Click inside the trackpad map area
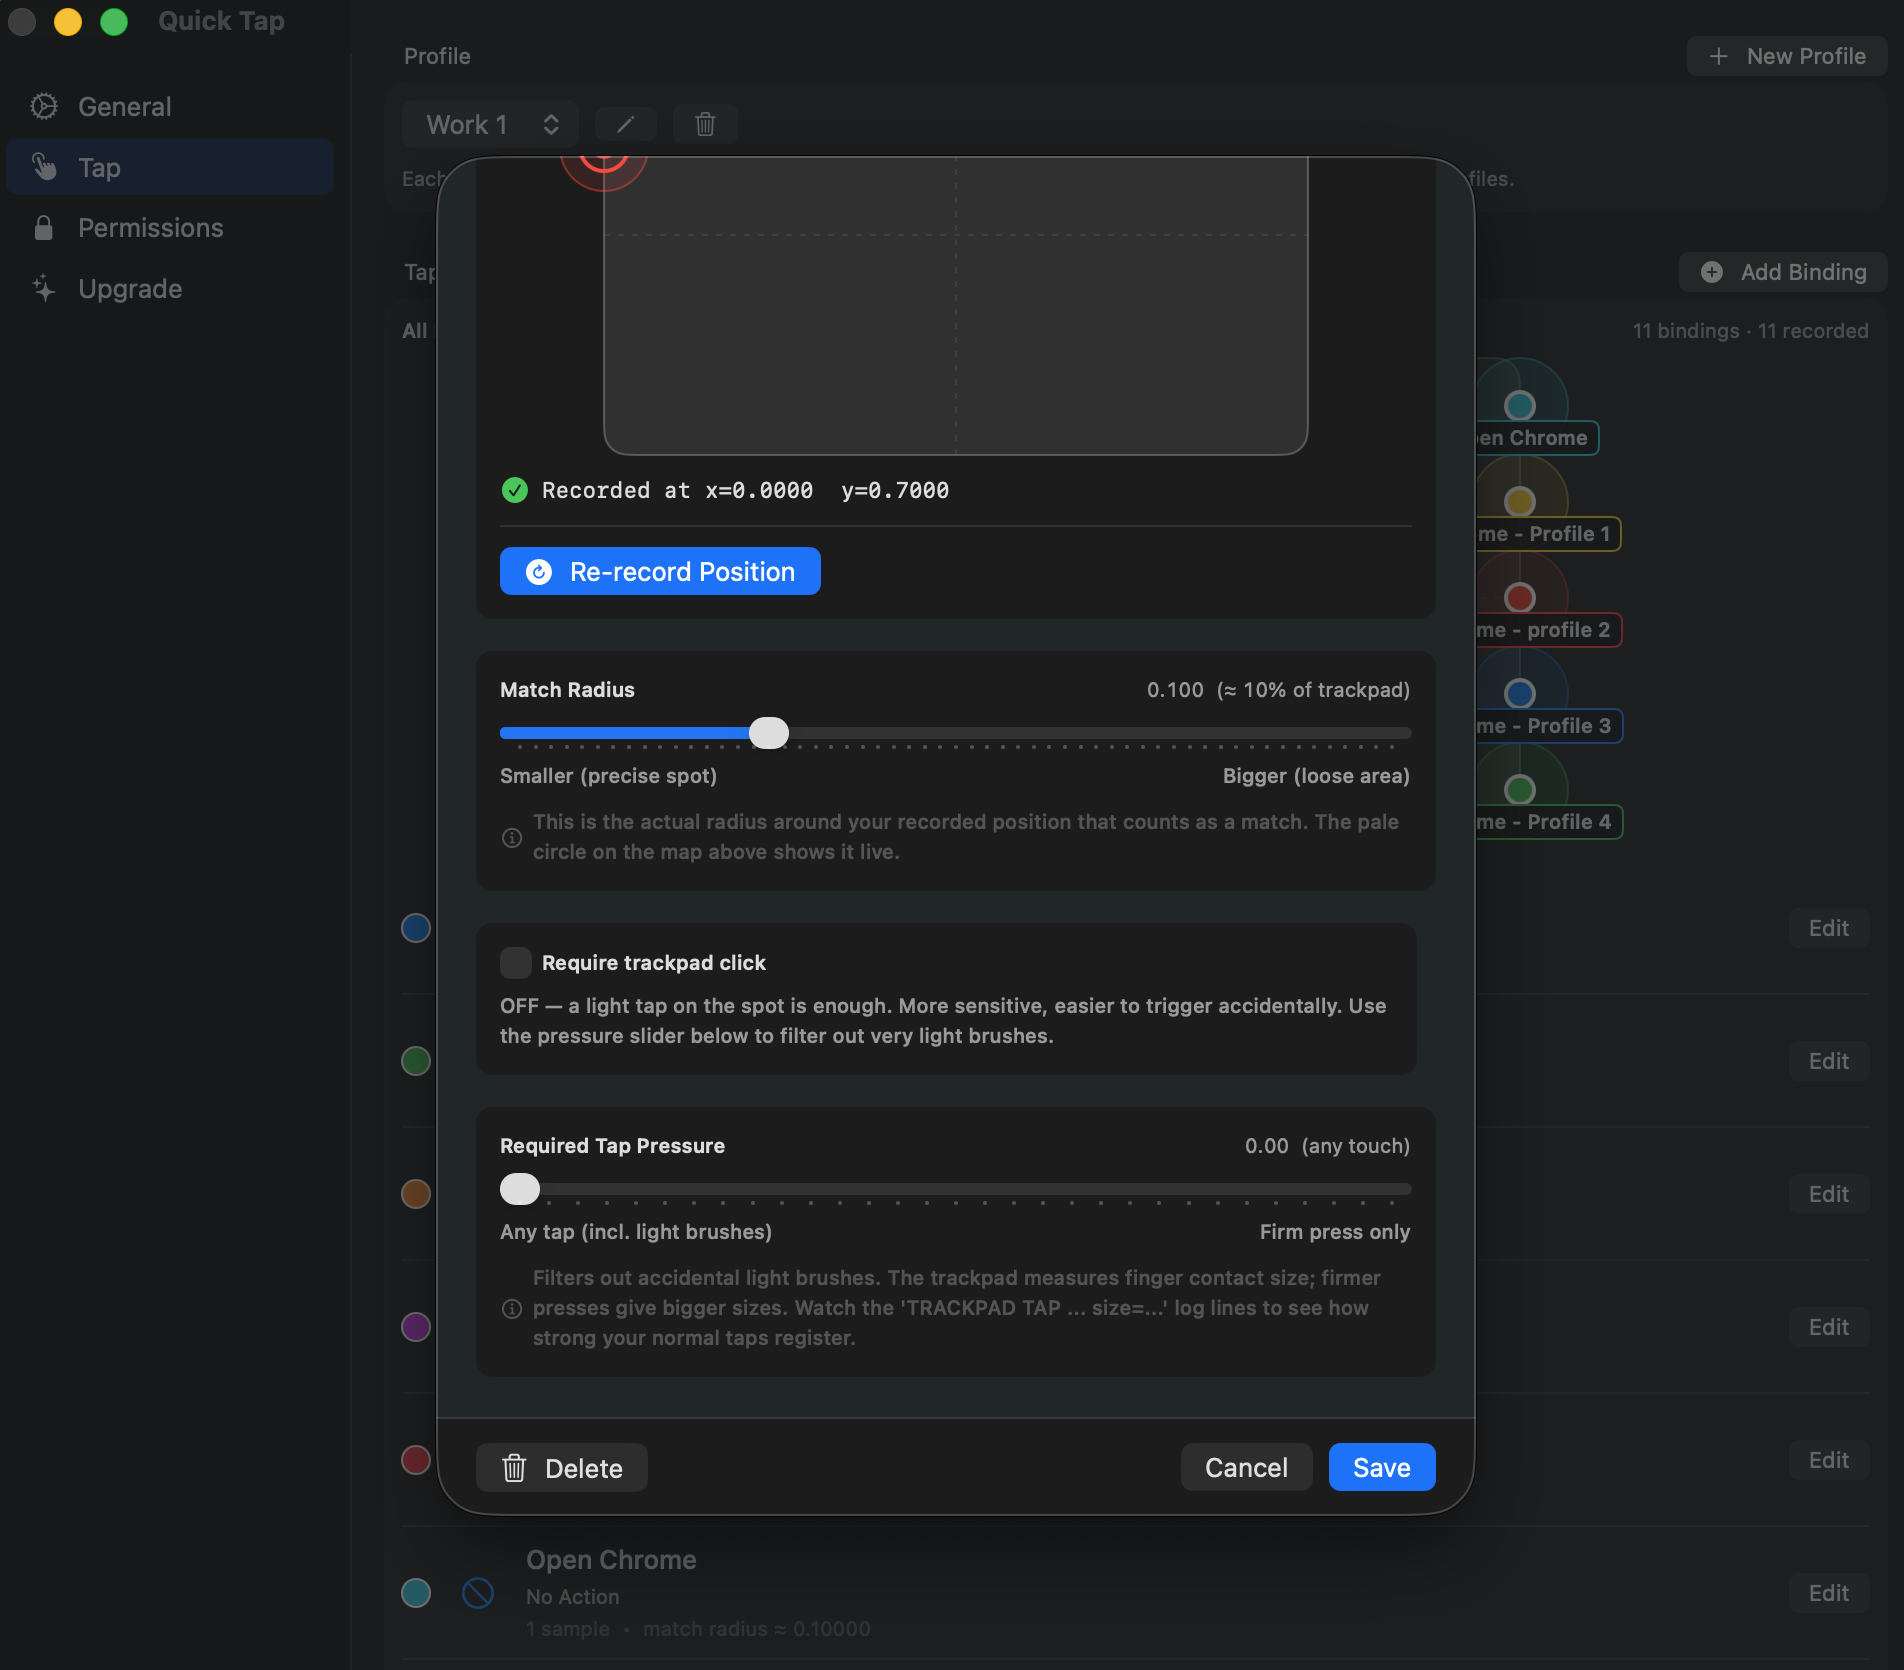The height and width of the screenshot is (1670, 1904). [x=956, y=305]
